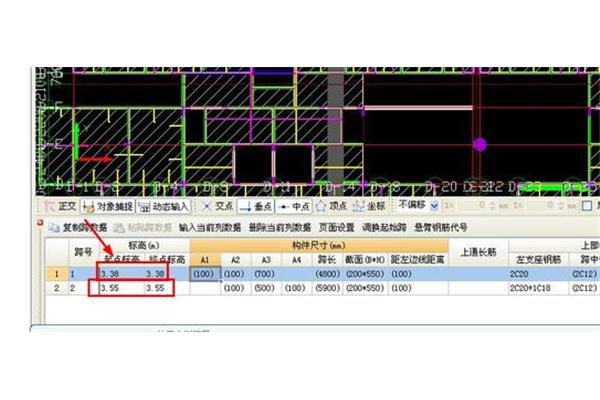Image resolution: width=600 pixels, height=400 pixels.
Task: Select the 跨号 column header
Action: click(x=83, y=252)
